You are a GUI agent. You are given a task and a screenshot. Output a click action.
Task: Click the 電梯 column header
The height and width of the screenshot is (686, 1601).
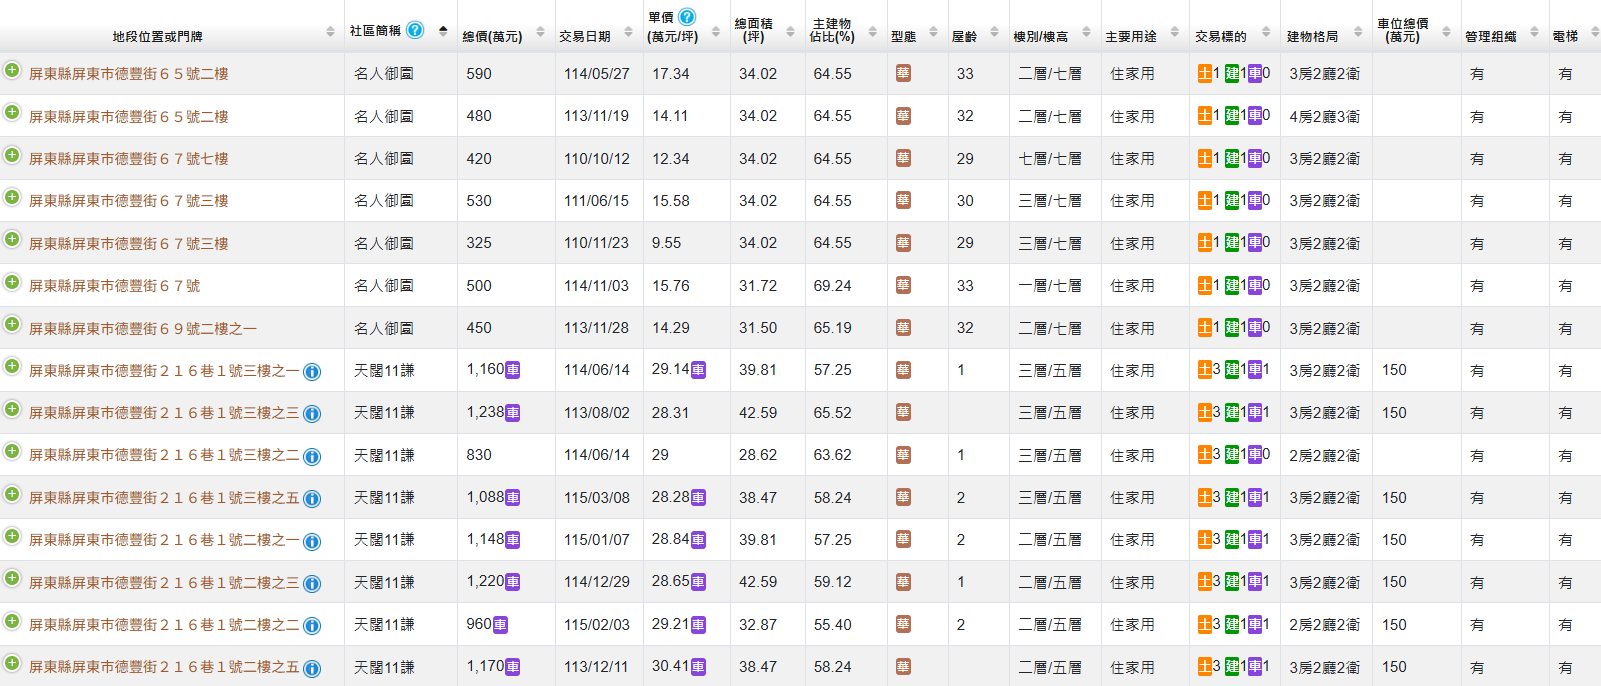pyautogui.click(x=1565, y=36)
